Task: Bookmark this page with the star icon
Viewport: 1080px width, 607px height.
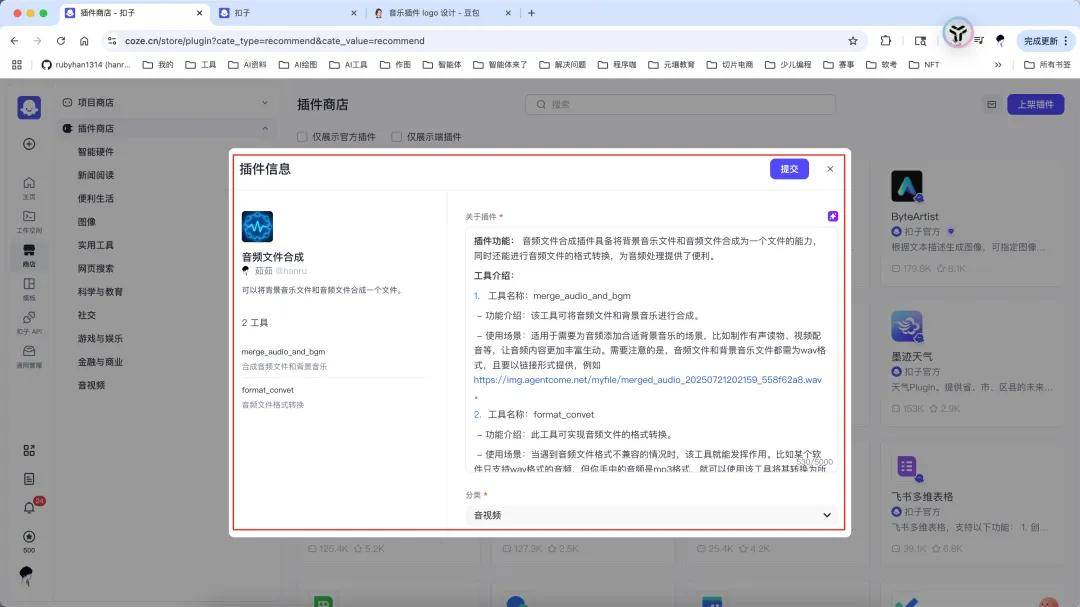Action: [x=853, y=41]
